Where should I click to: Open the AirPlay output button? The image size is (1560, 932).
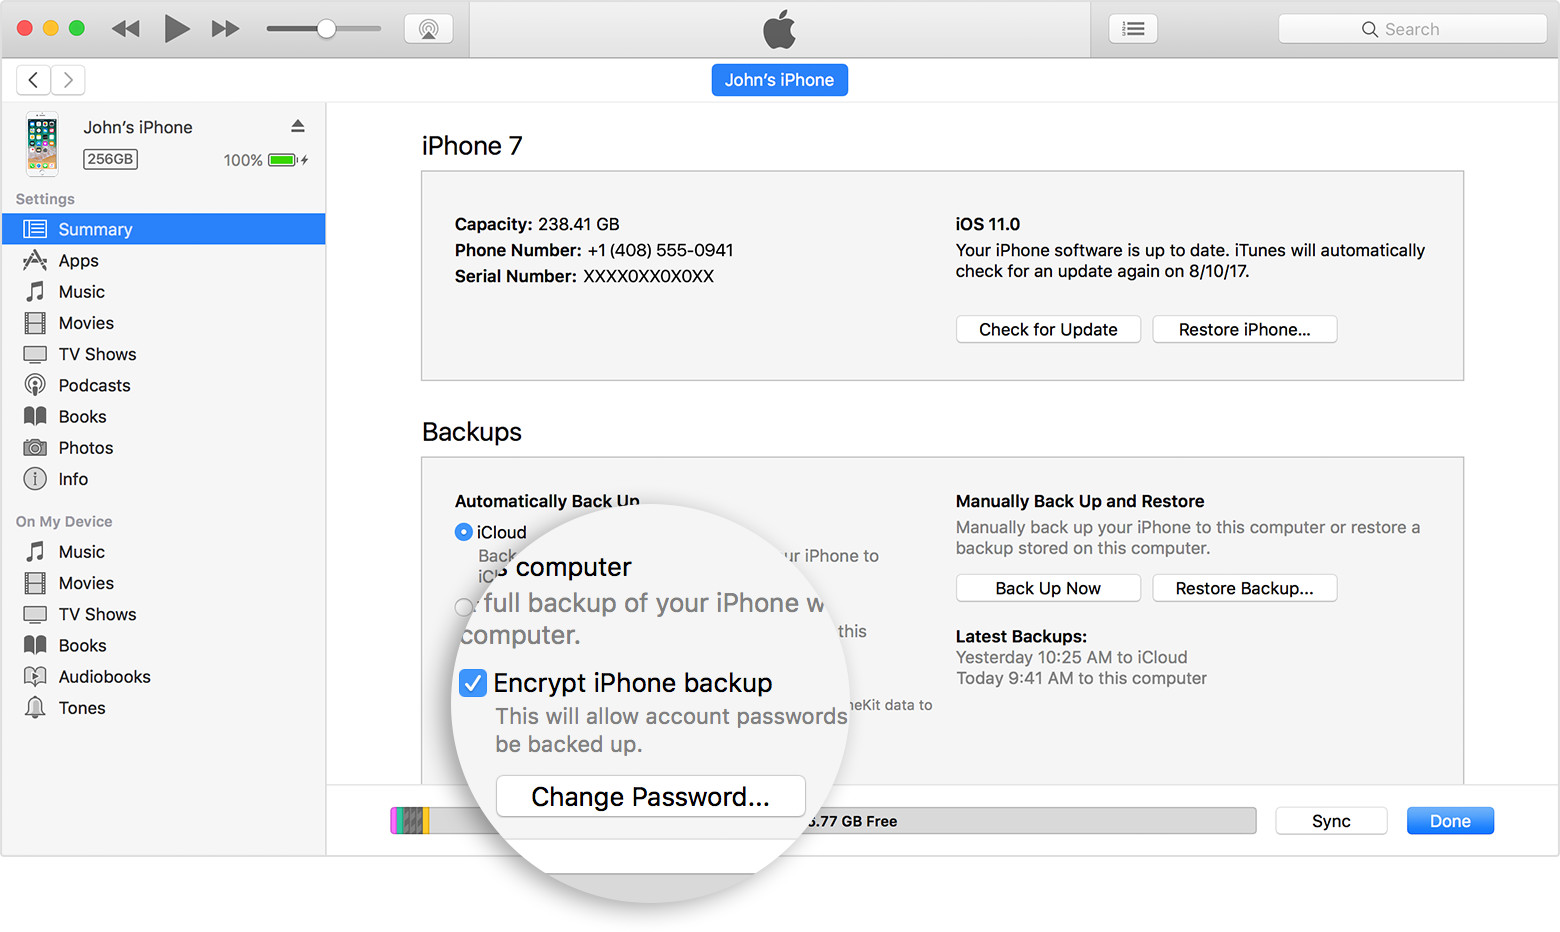pos(429,29)
